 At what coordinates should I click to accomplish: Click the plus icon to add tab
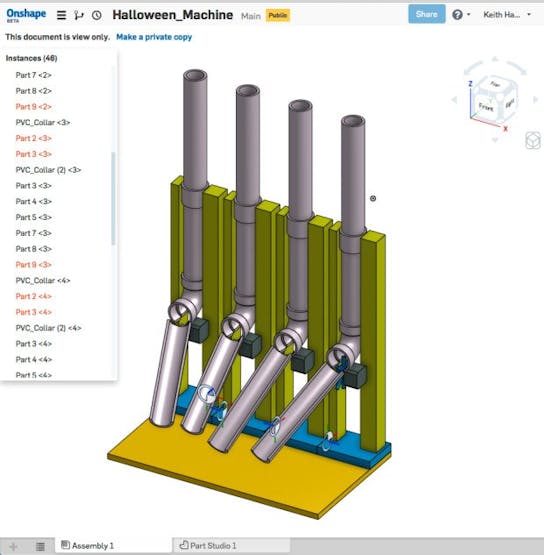[13, 547]
